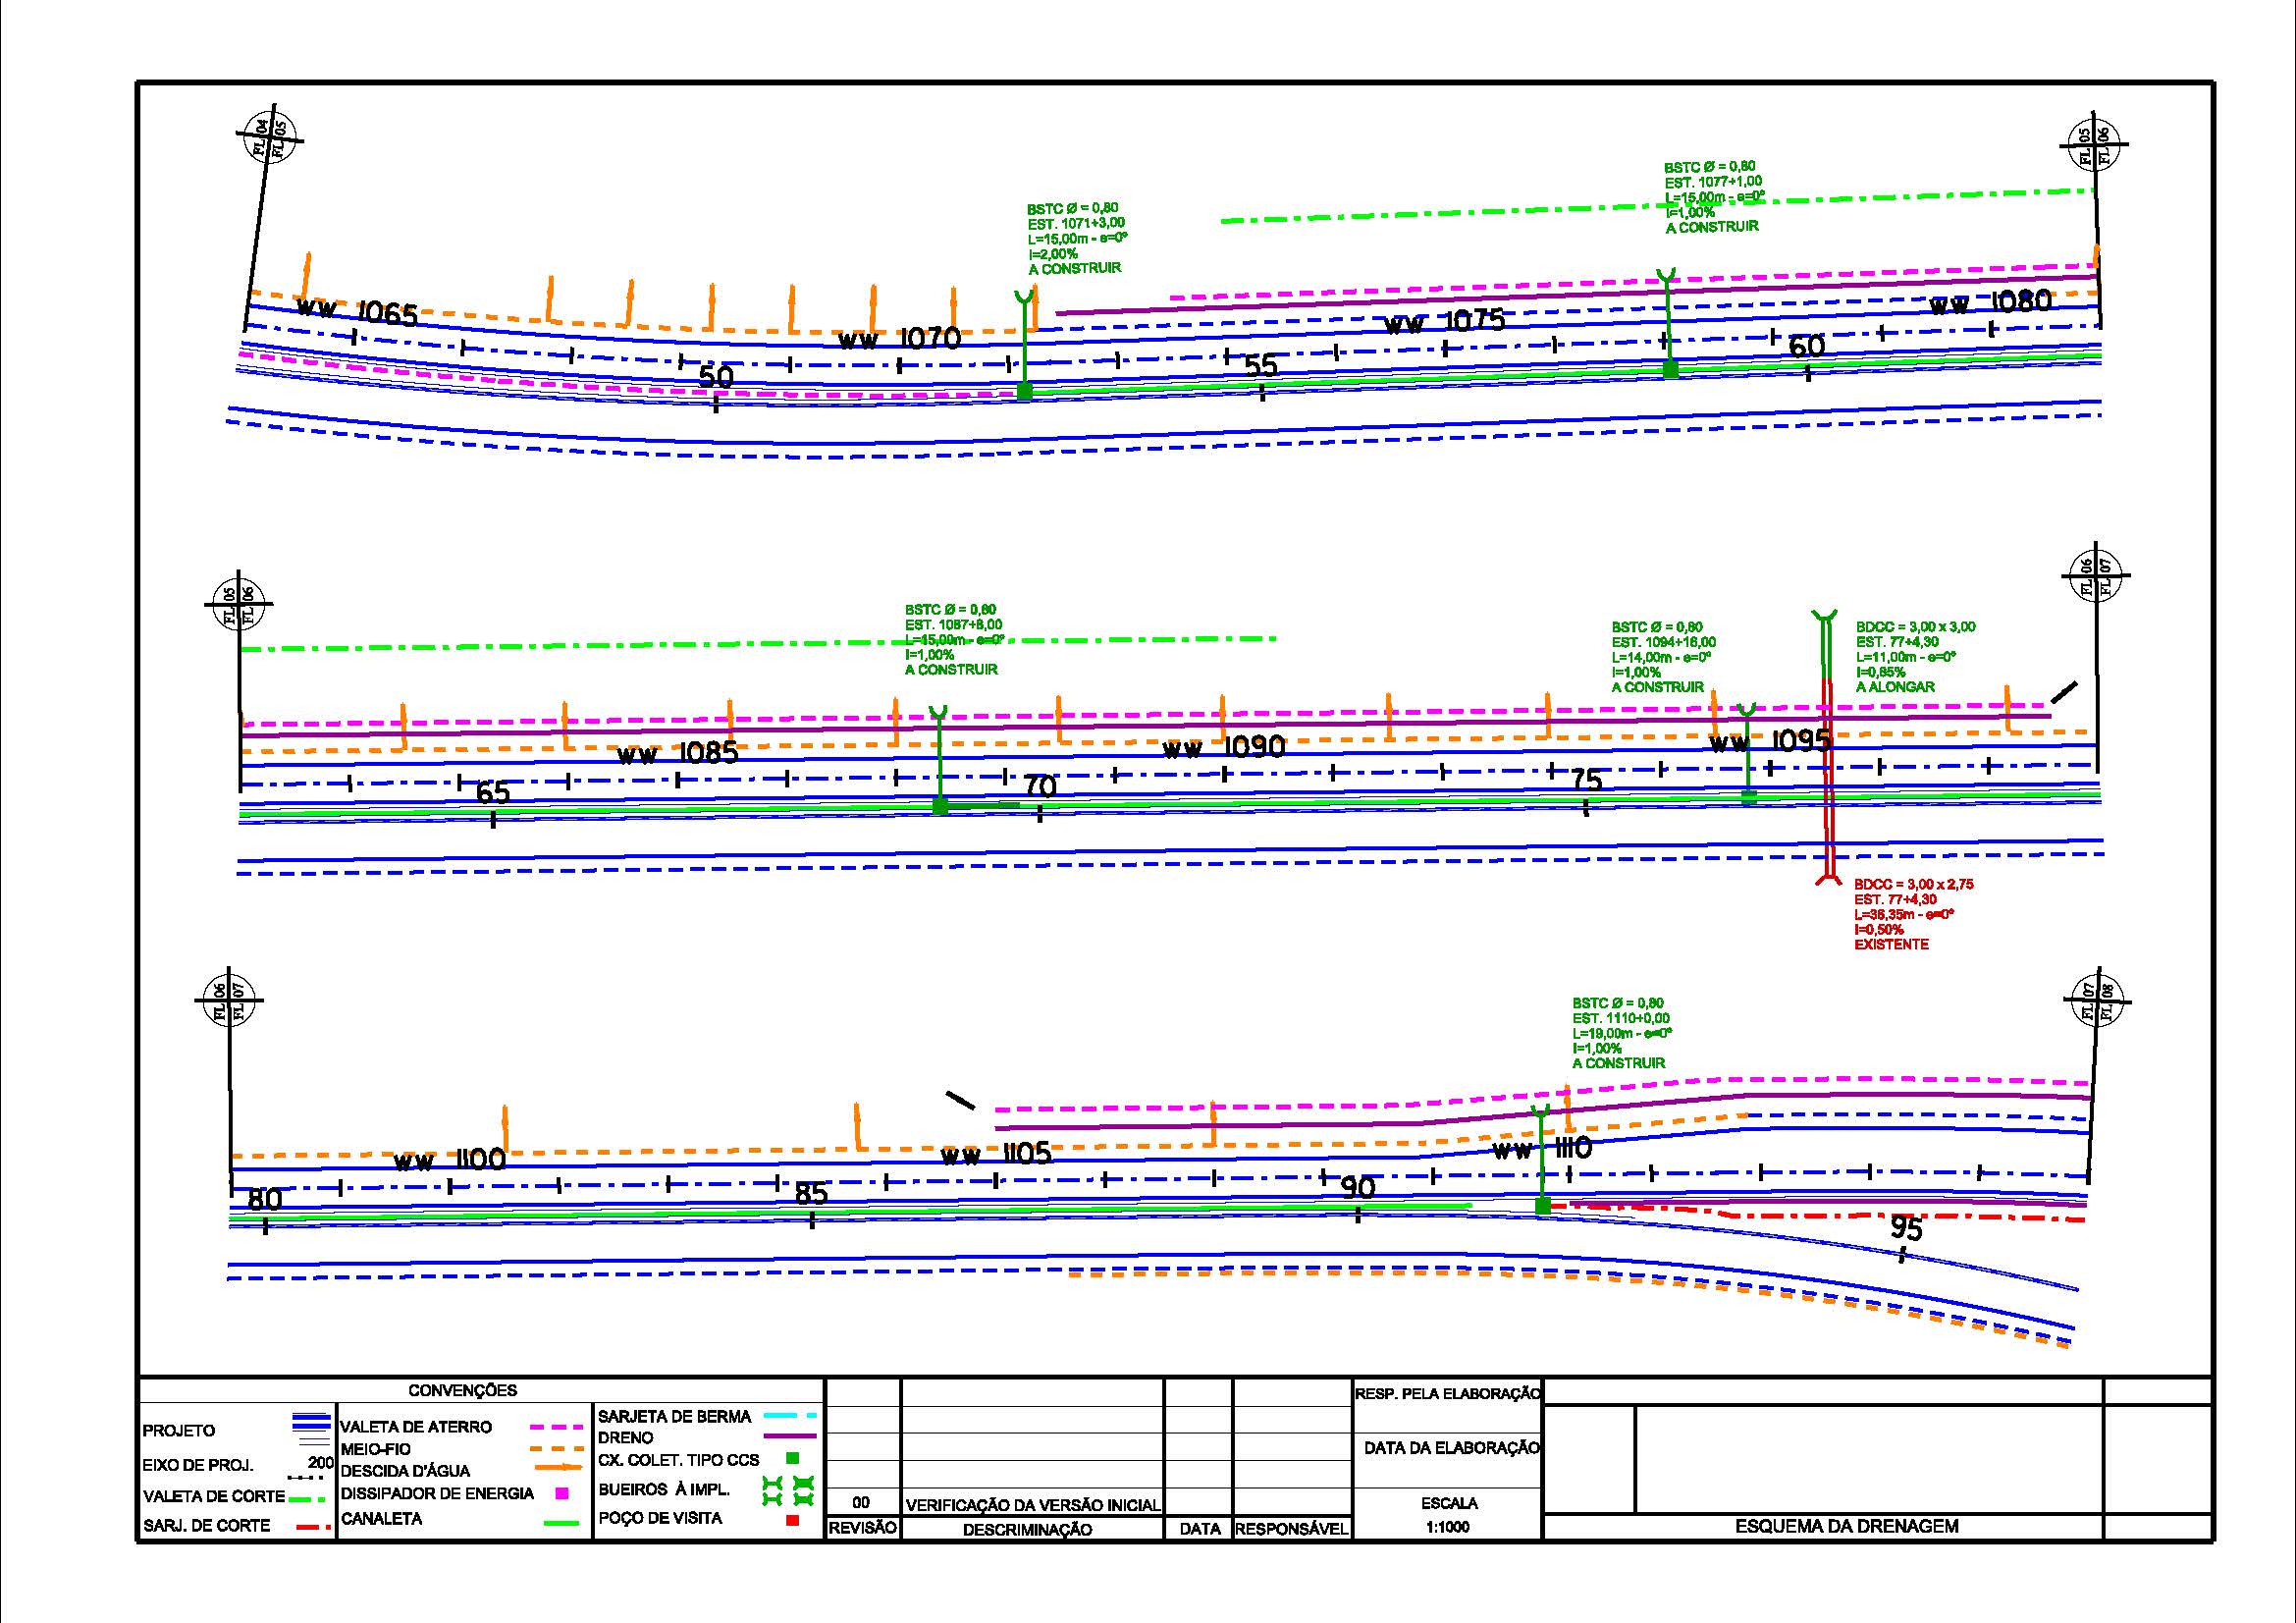2296x1623 pixels.
Task: Click the FL 07/FL 08 sheet match marker
Action: (x=2098, y=1000)
